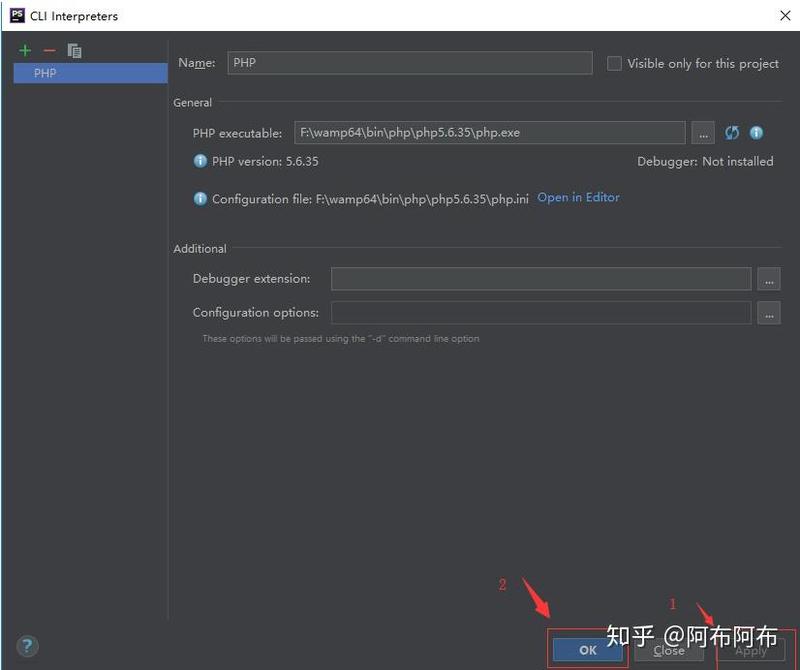The height and width of the screenshot is (670, 800).
Task: Open php.ini via Open in Editor
Action: [578, 197]
